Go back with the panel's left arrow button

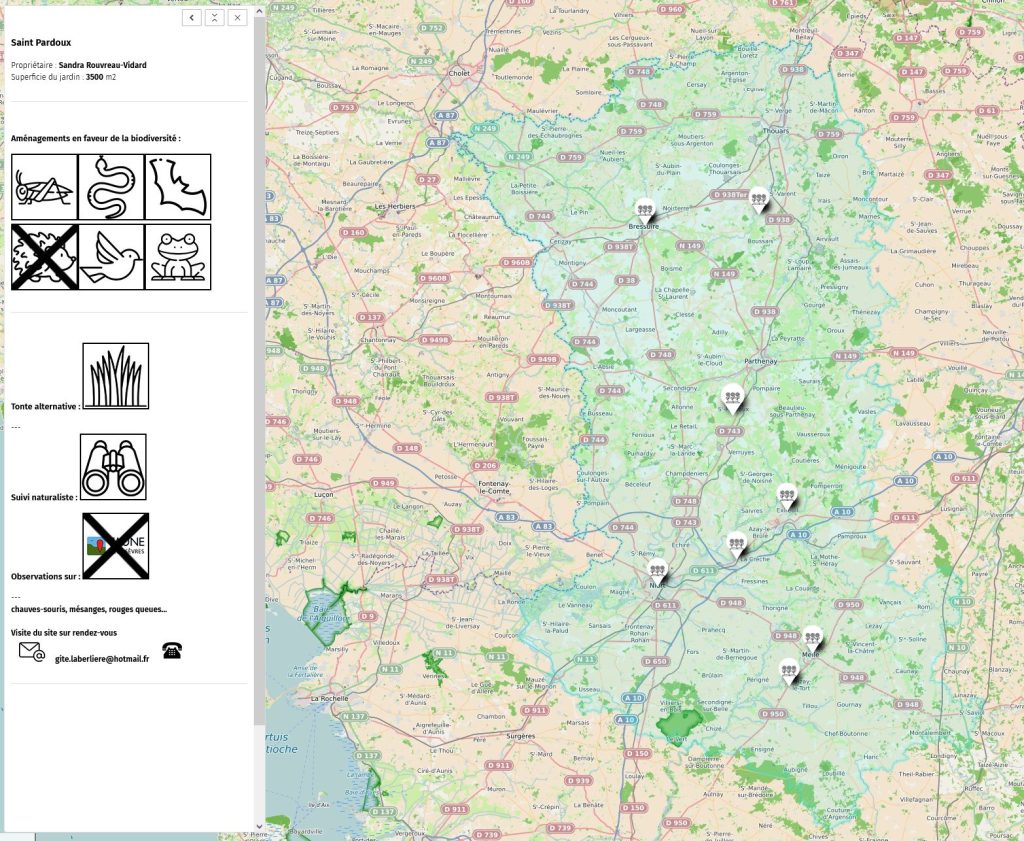tap(192, 18)
